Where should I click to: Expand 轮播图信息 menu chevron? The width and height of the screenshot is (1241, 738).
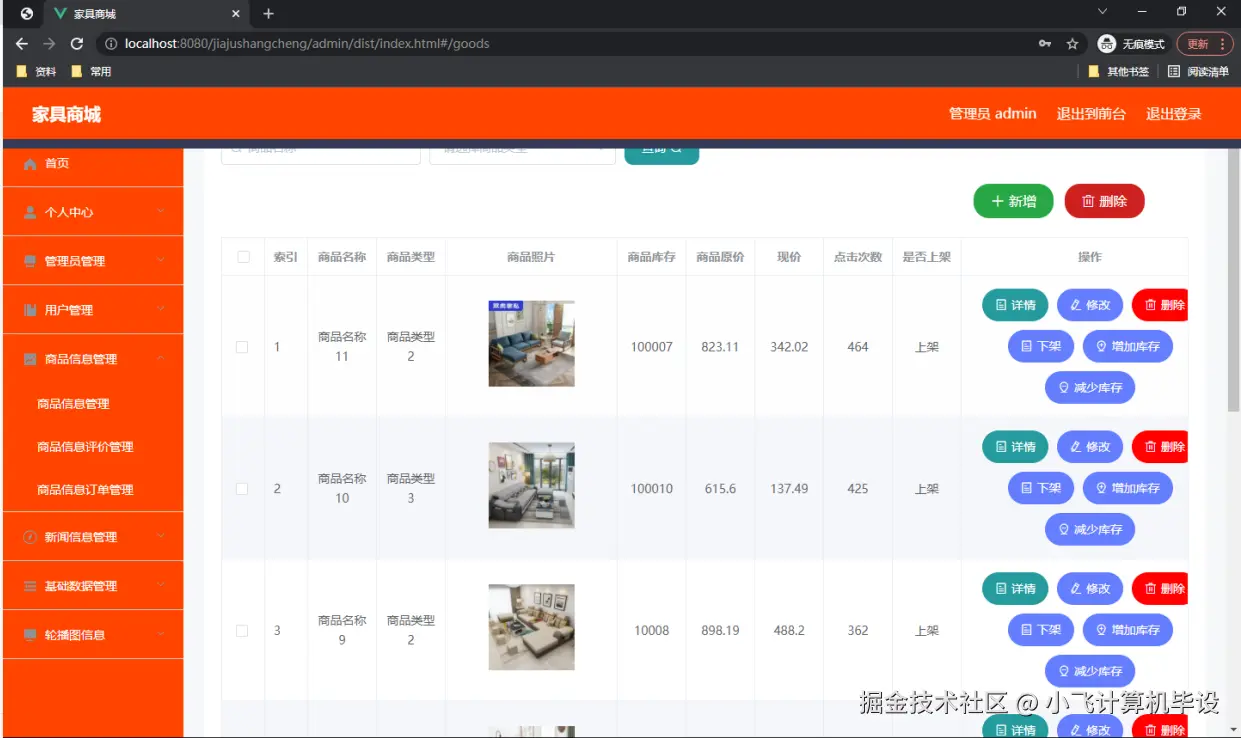(x=161, y=634)
